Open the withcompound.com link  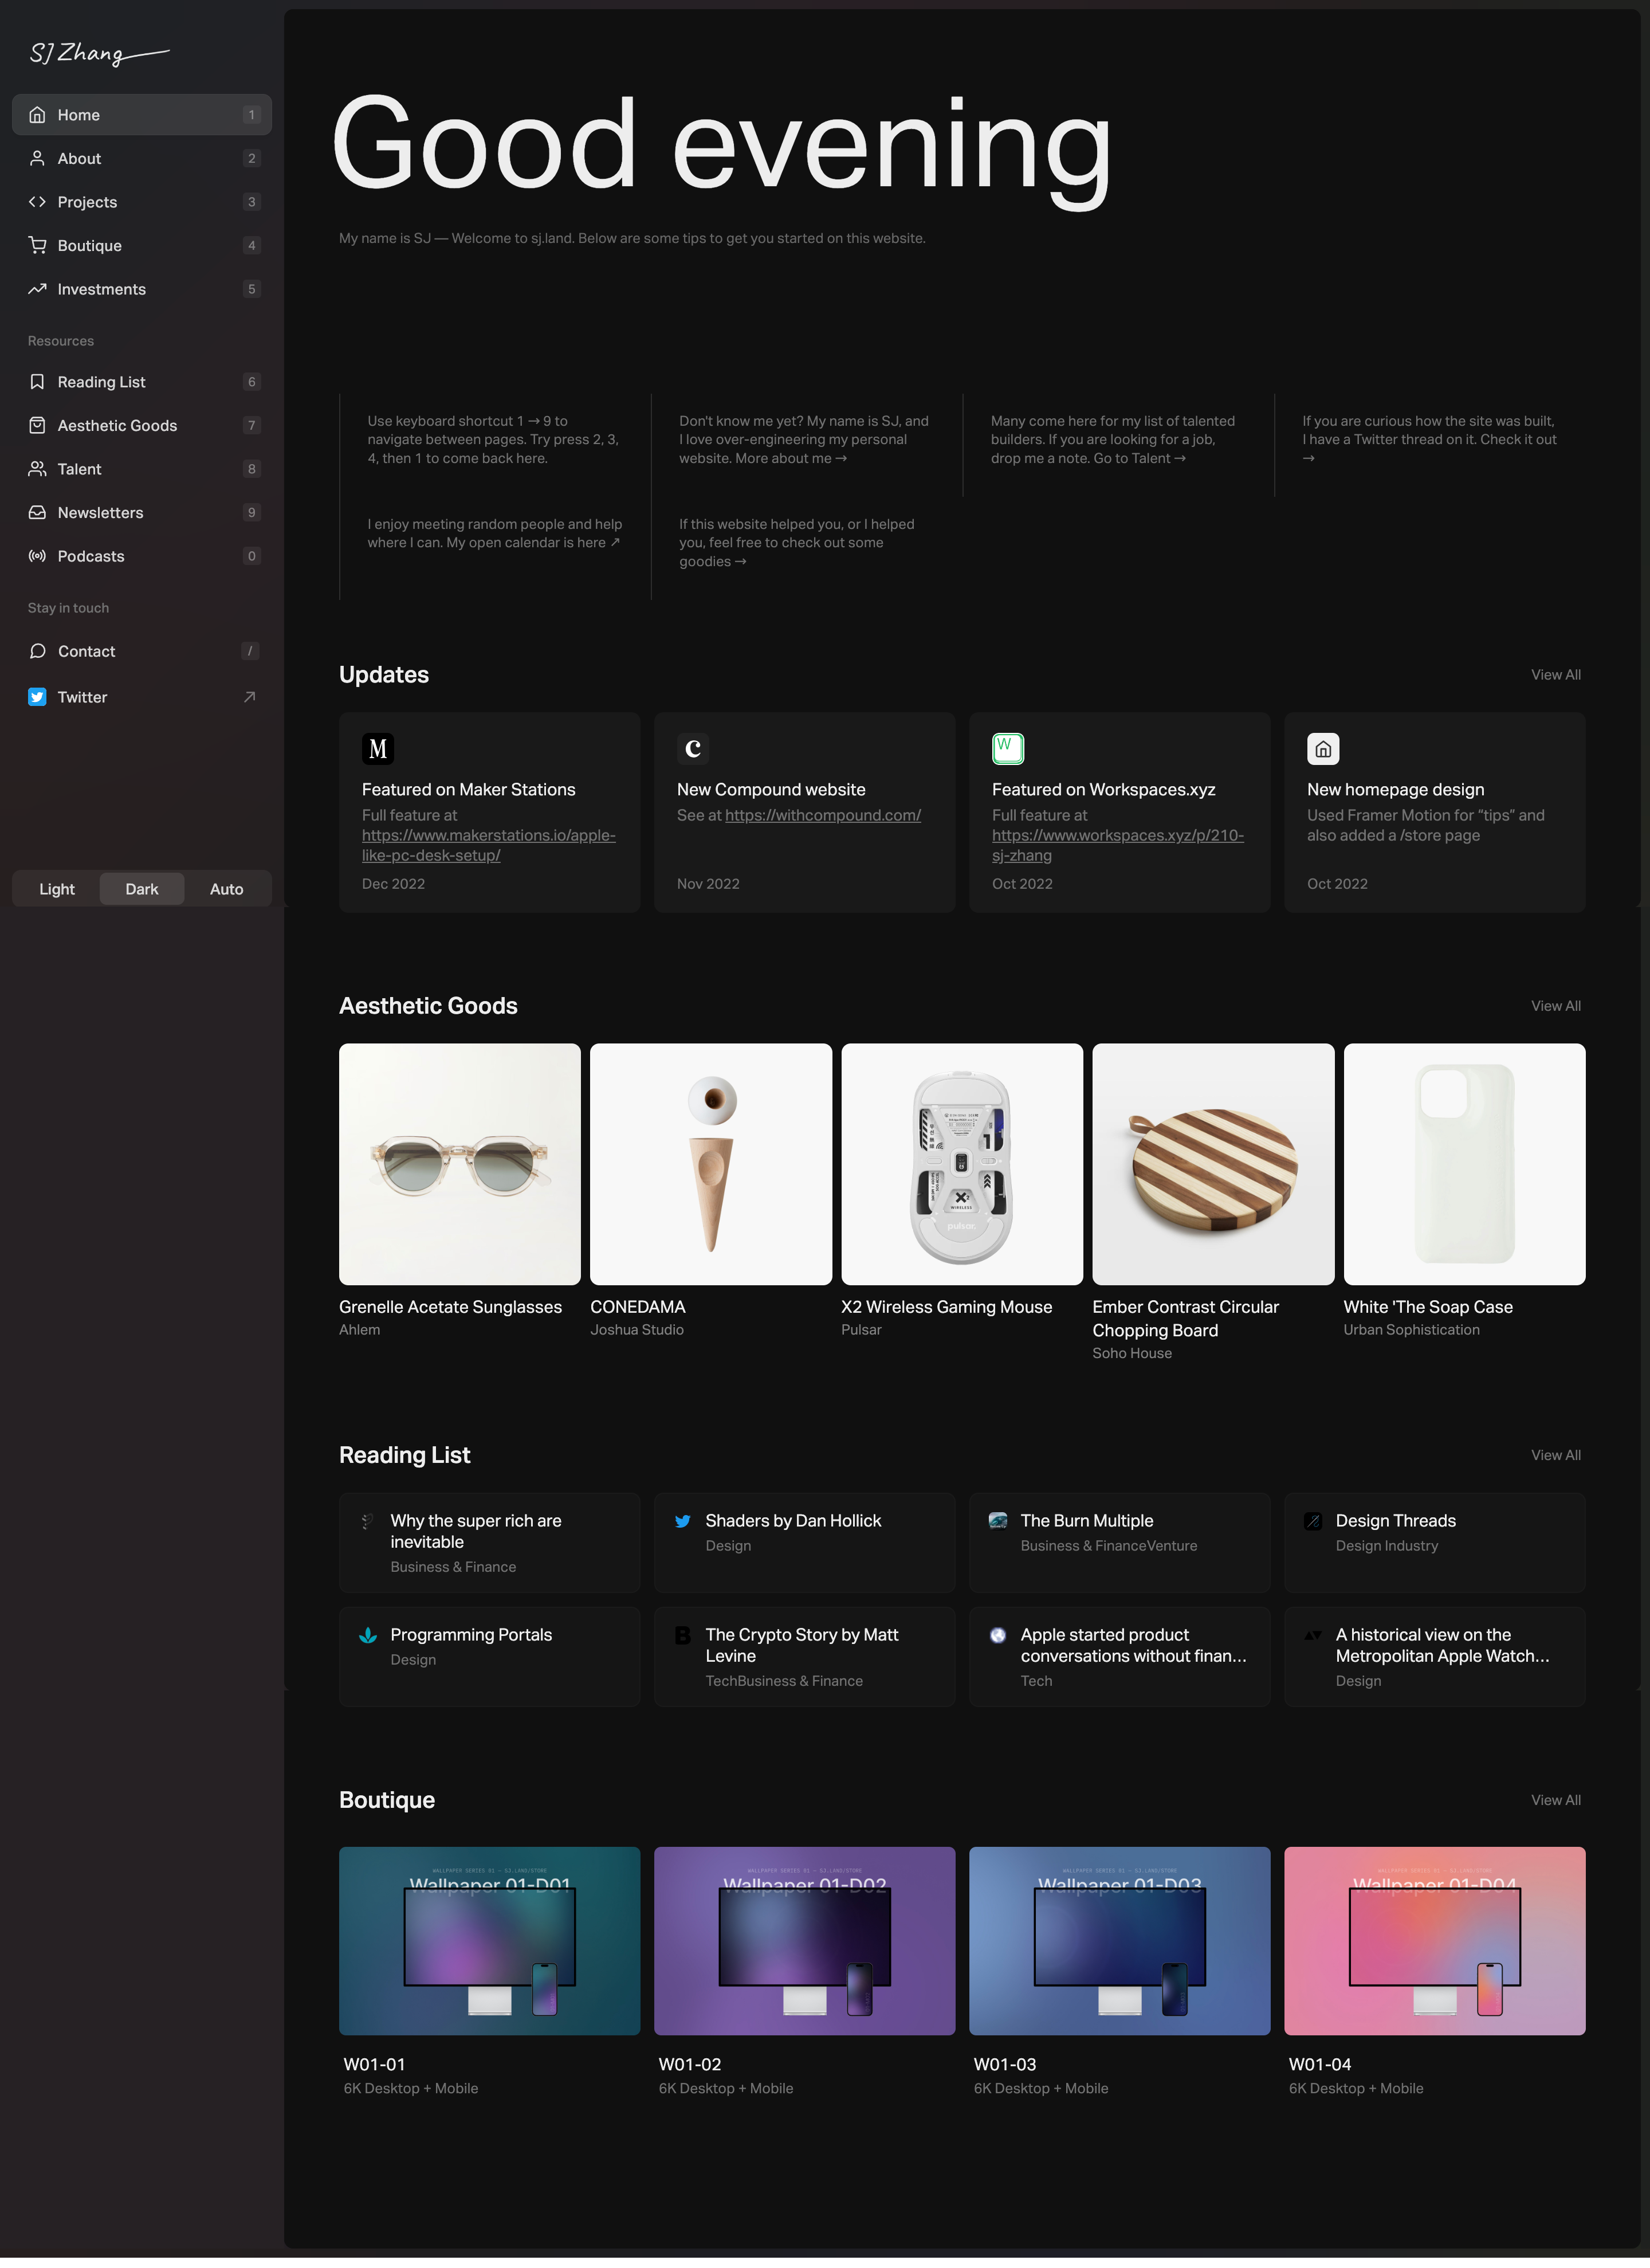[x=823, y=815]
